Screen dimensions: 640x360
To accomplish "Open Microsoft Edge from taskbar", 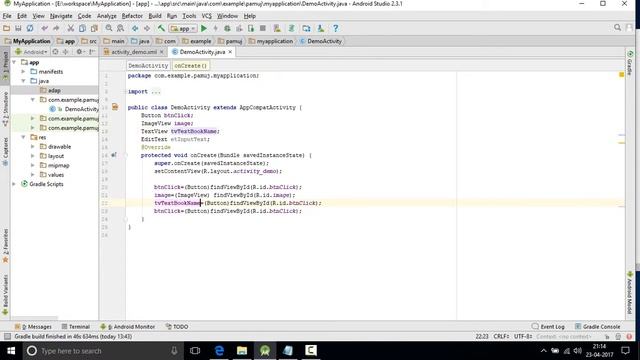I will [x=219, y=351].
